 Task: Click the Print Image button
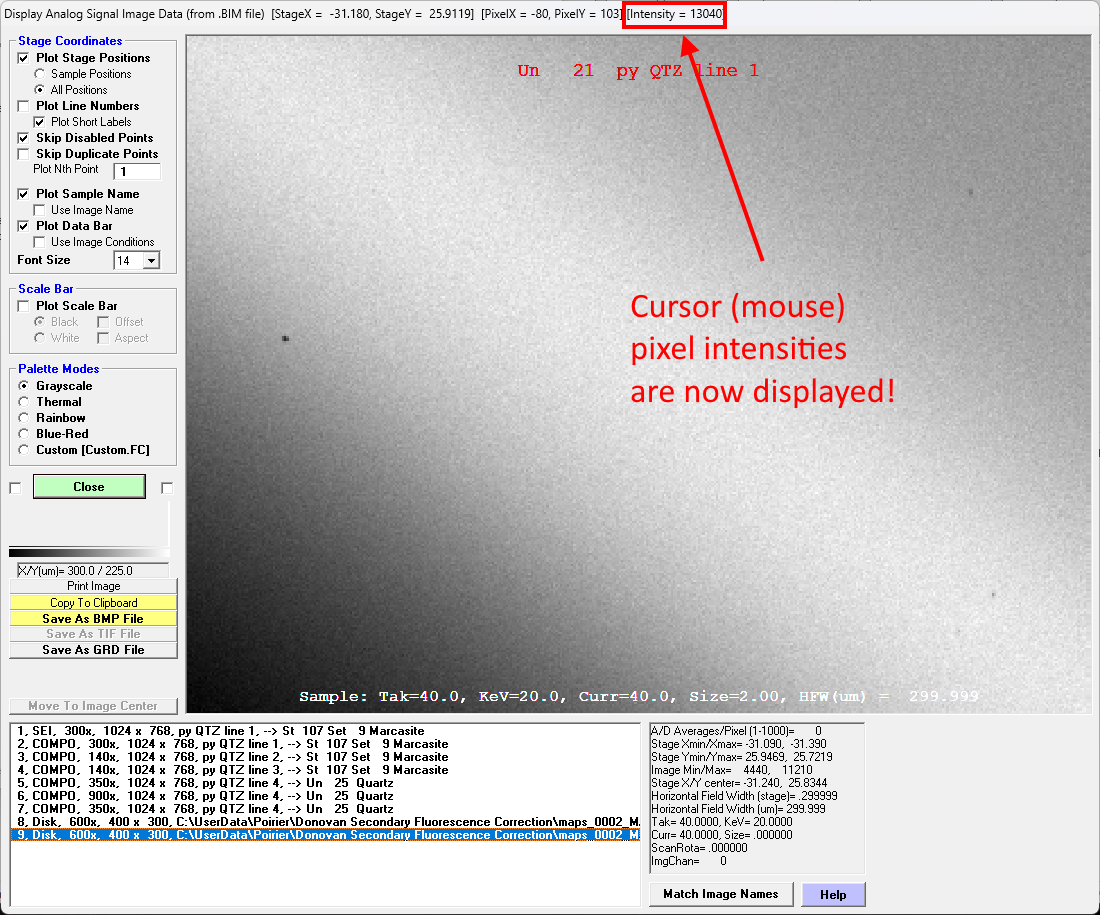tap(93, 586)
